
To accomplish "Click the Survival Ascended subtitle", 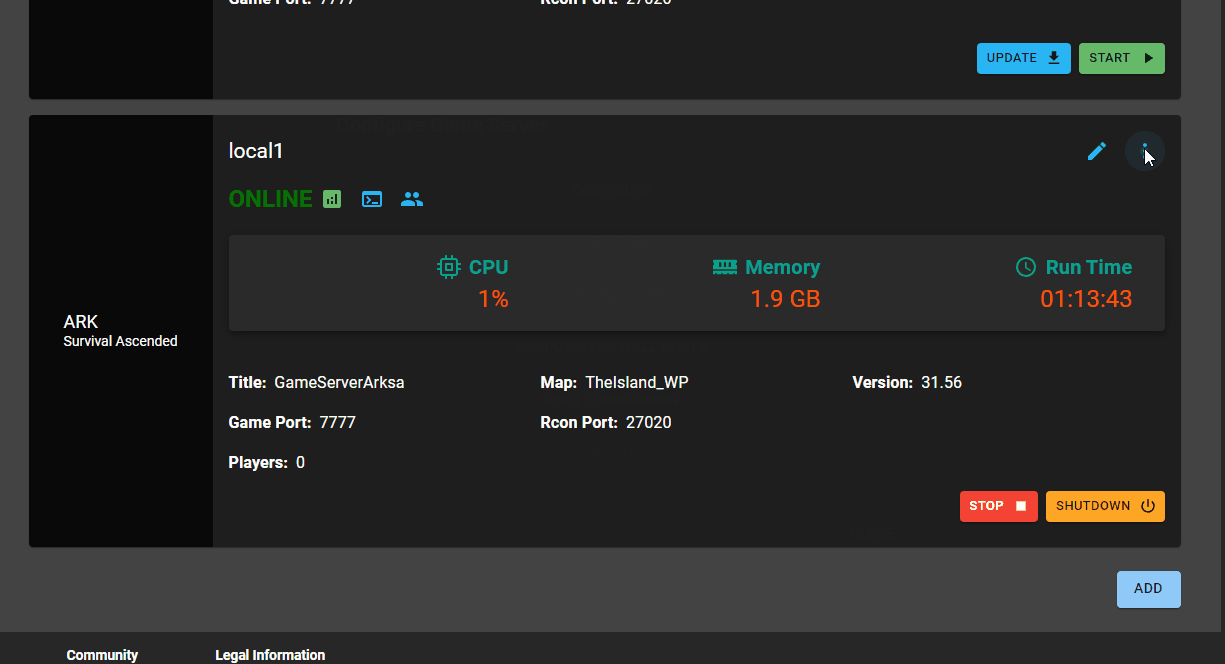I will (x=120, y=341).
